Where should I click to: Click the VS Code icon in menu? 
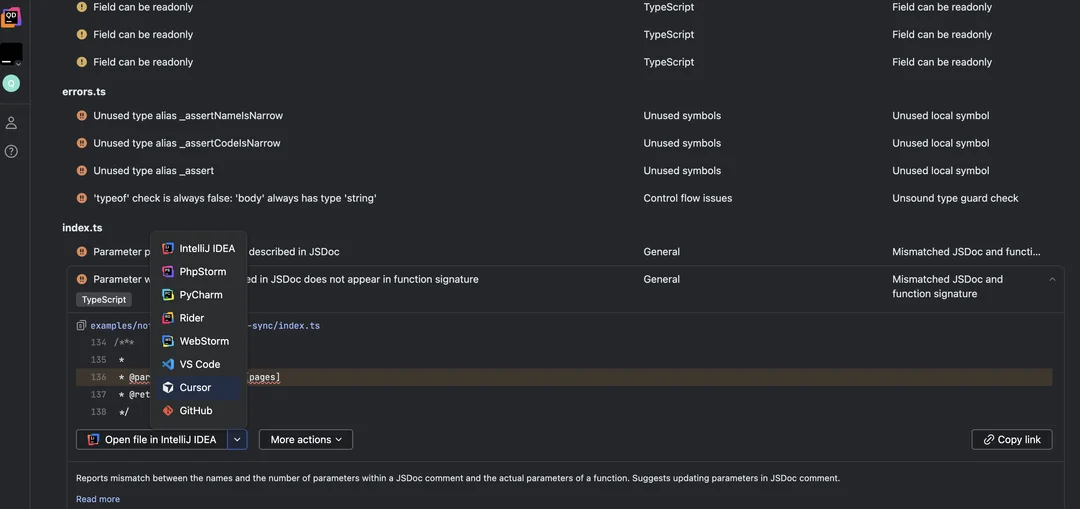tap(167, 364)
